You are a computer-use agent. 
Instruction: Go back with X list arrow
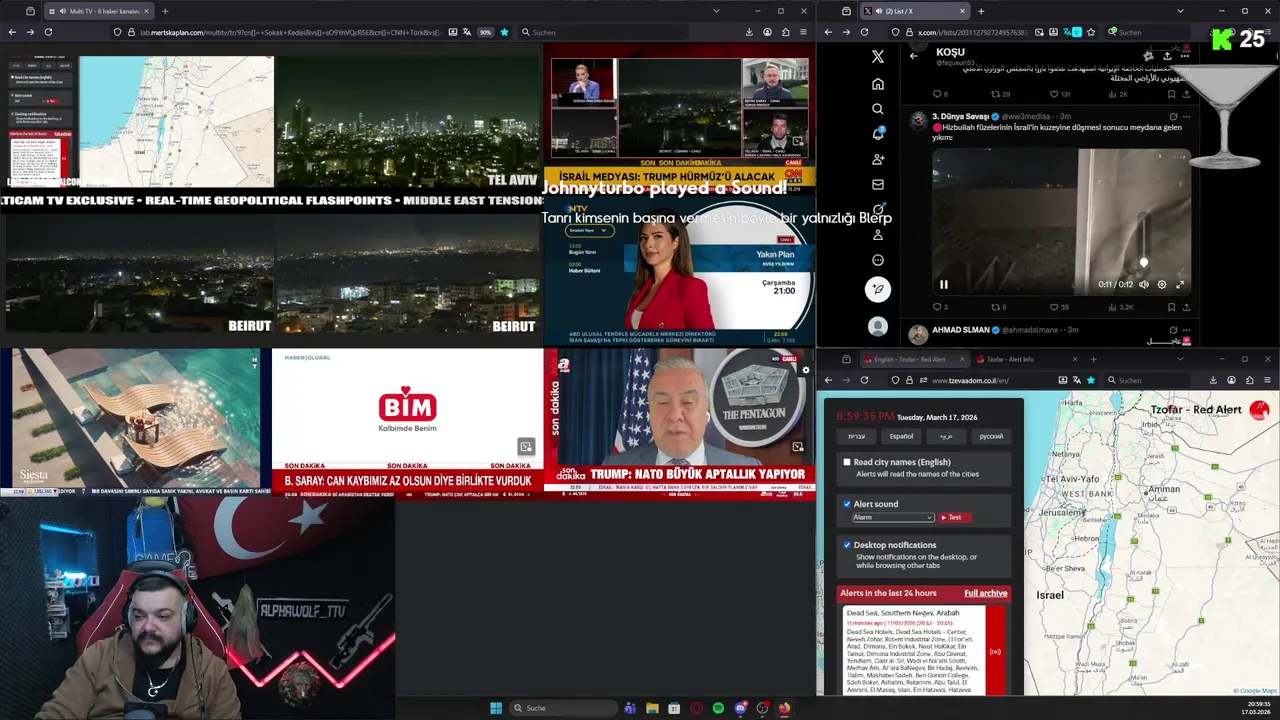913,56
